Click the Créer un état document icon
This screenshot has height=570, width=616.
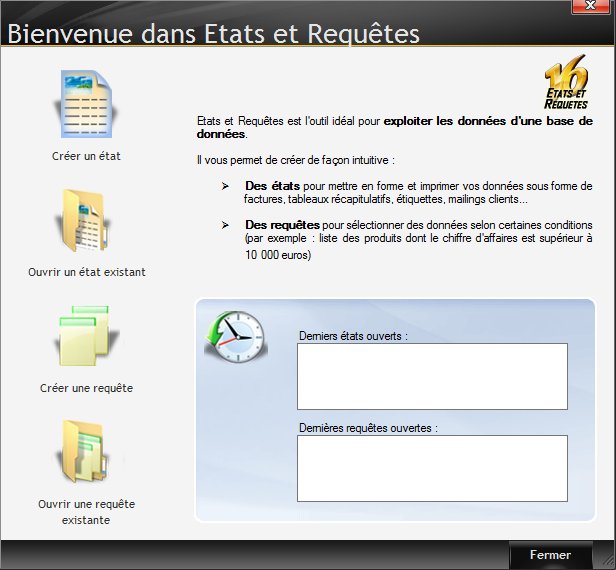coord(86,104)
